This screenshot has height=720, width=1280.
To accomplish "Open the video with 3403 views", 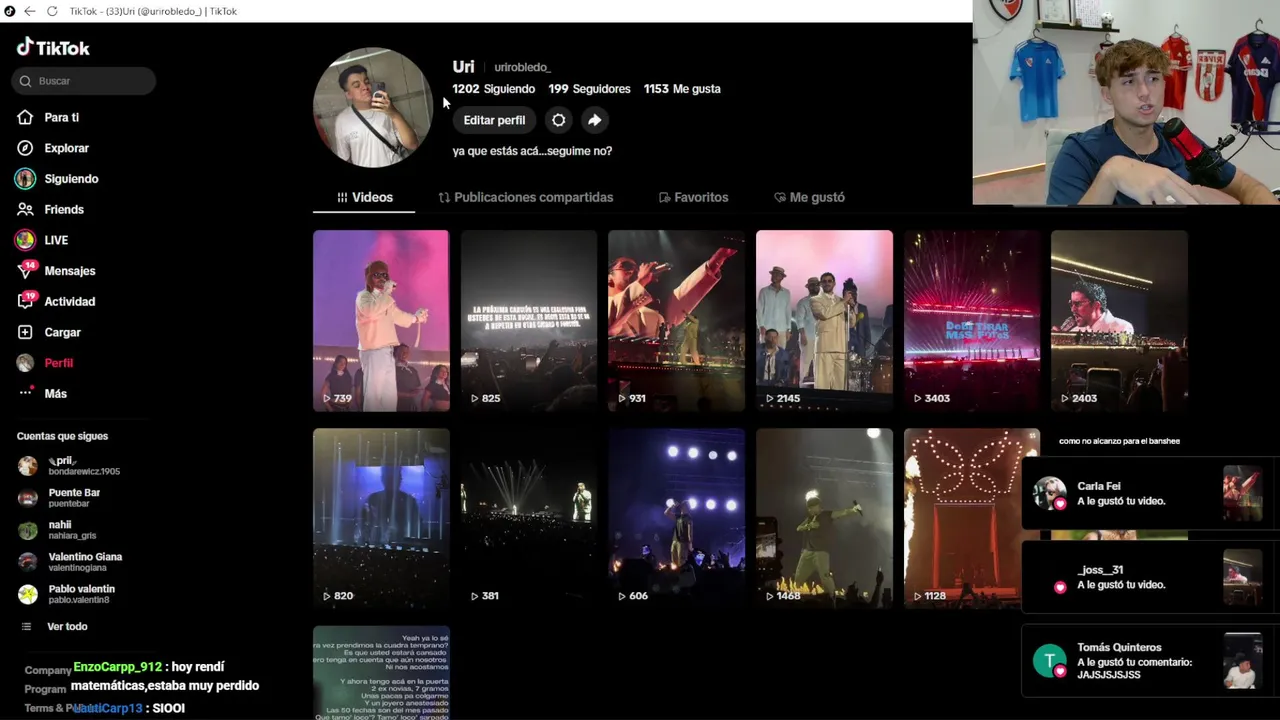I will [972, 320].
